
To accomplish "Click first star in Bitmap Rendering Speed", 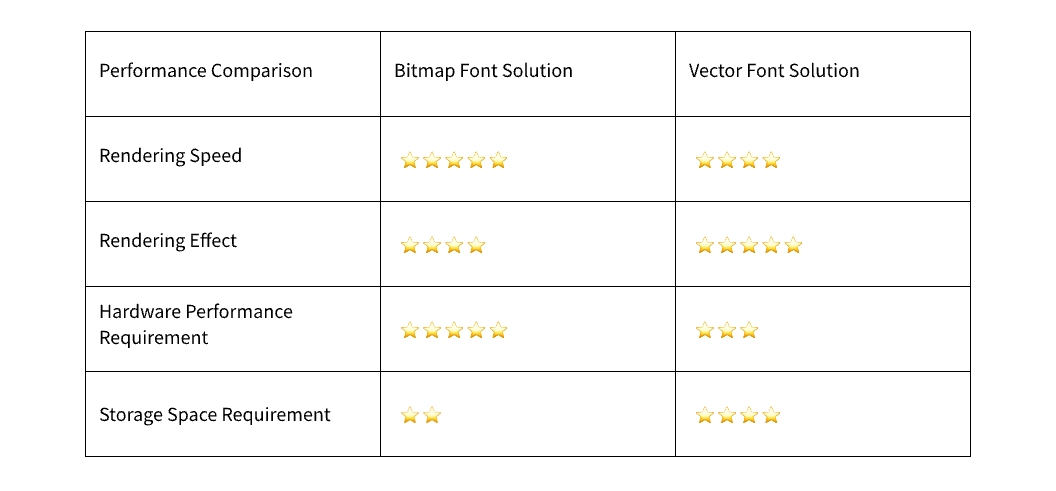I will [409, 160].
